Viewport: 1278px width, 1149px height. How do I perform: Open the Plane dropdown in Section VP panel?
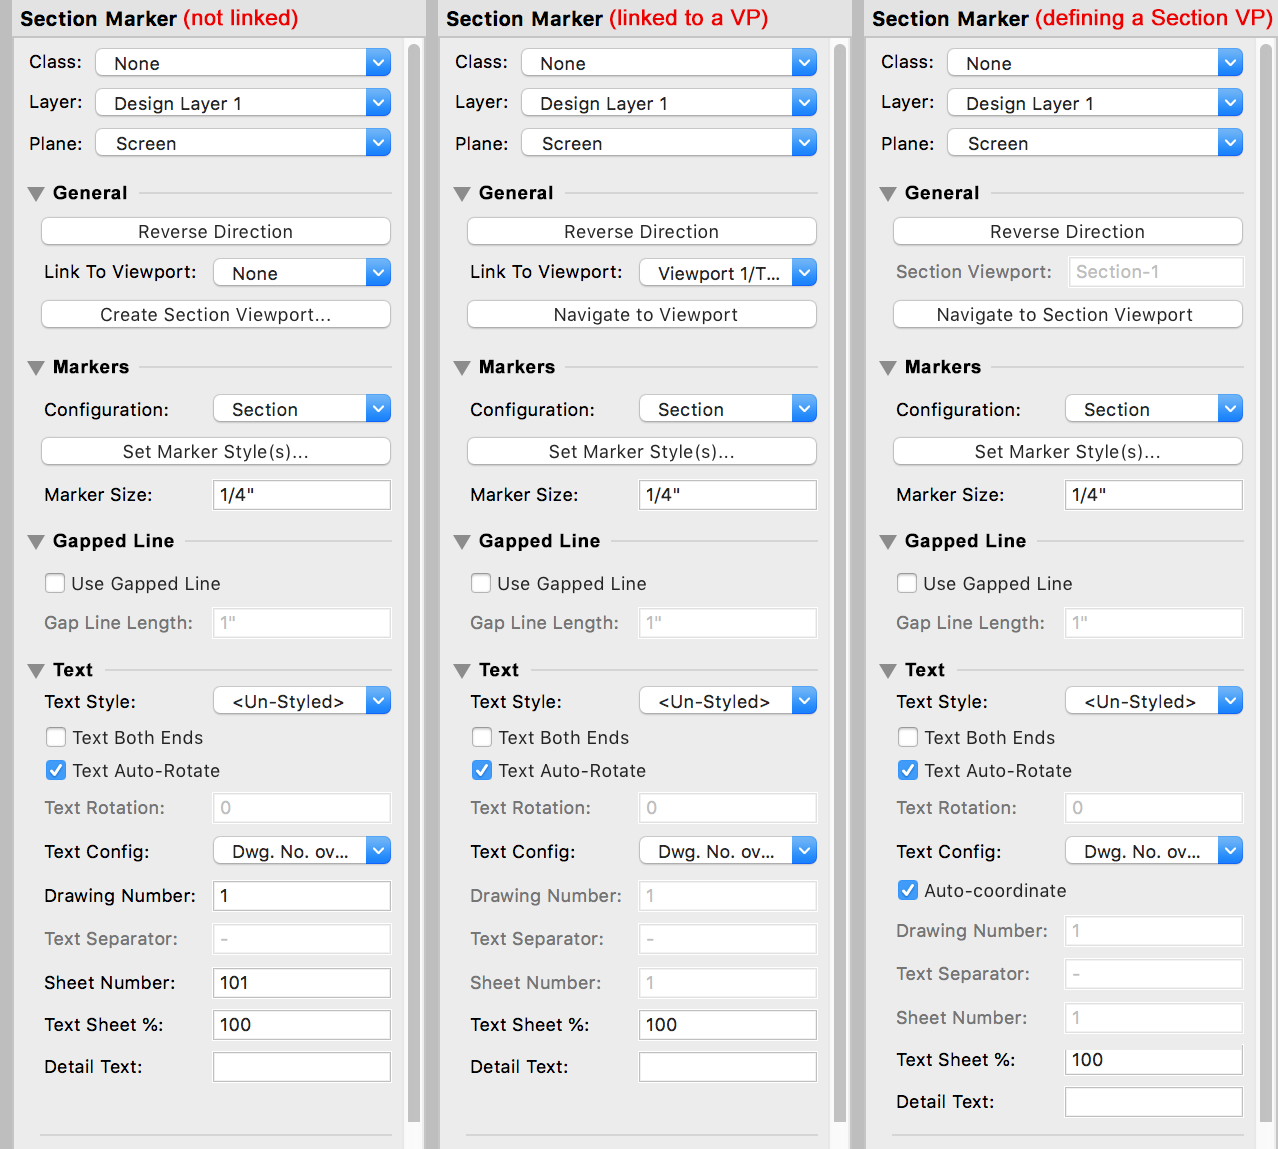[x=1094, y=143]
